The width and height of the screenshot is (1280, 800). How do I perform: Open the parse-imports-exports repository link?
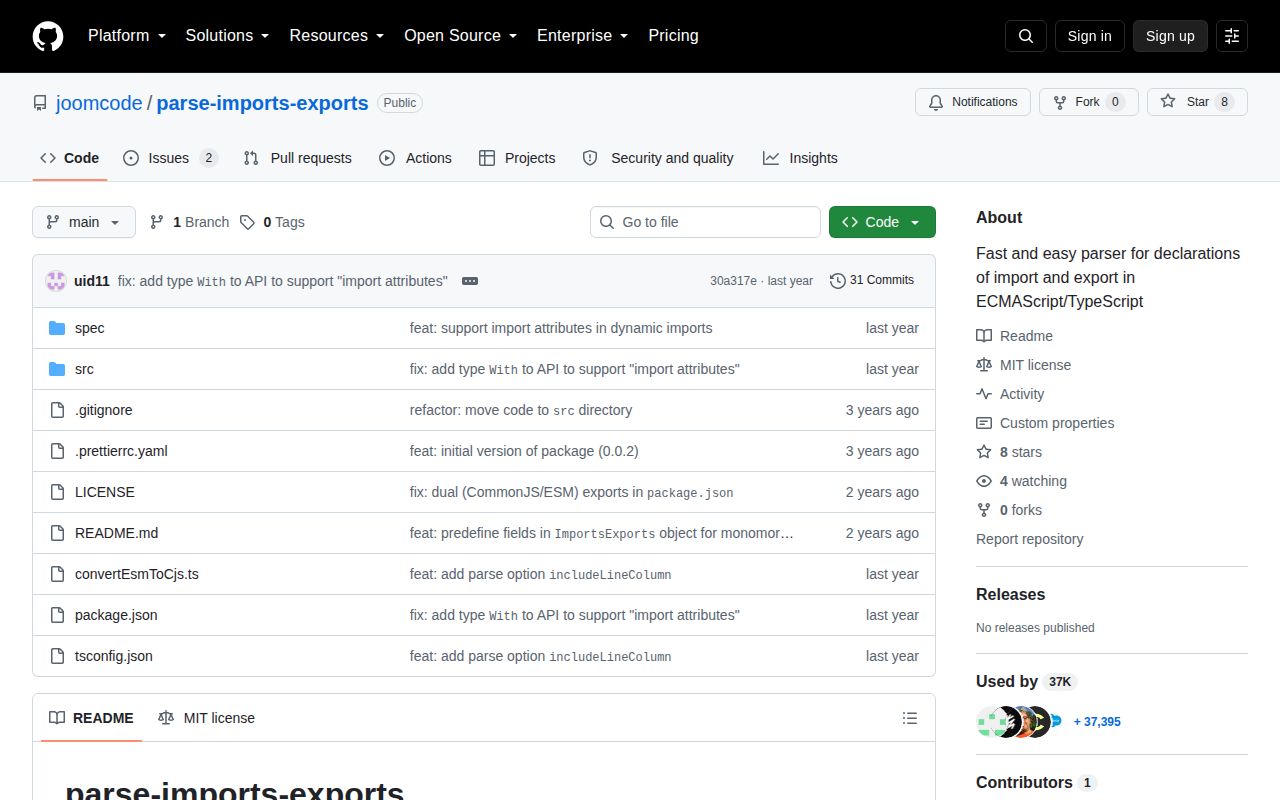(x=263, y=103)
